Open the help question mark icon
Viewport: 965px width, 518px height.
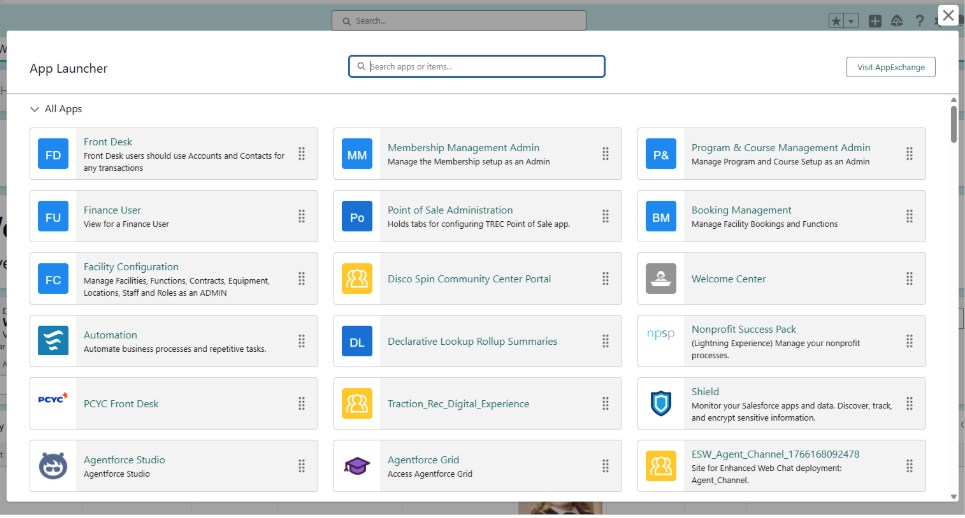click(x=919, y=21)
